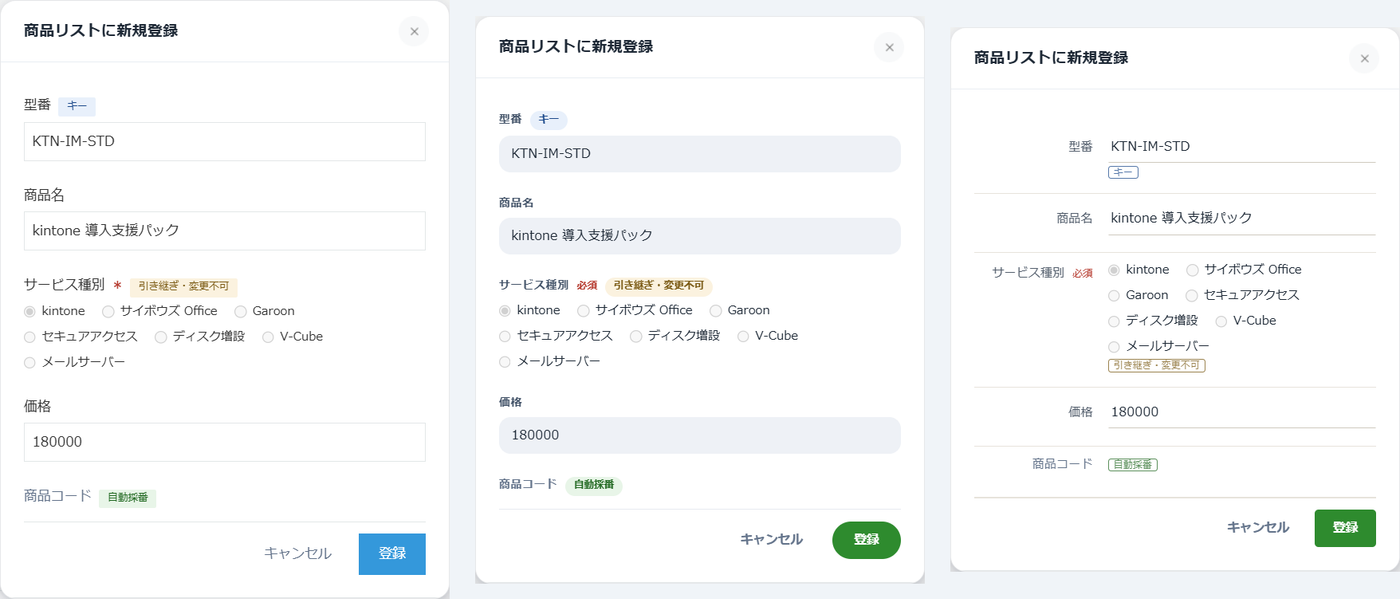Click 自動採番 badge in middle dialog
Image resolution: width=1400 pixels, height=599 pixels.
click(x=594, y=486)
